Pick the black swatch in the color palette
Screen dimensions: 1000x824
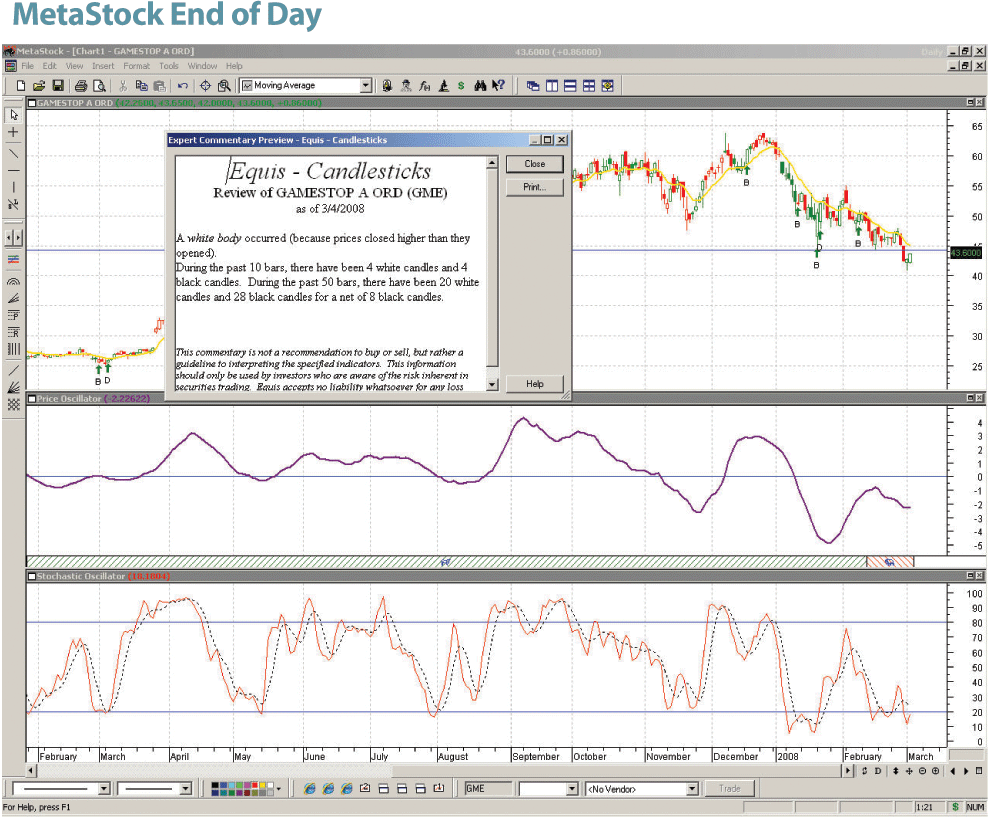(215, 785)
